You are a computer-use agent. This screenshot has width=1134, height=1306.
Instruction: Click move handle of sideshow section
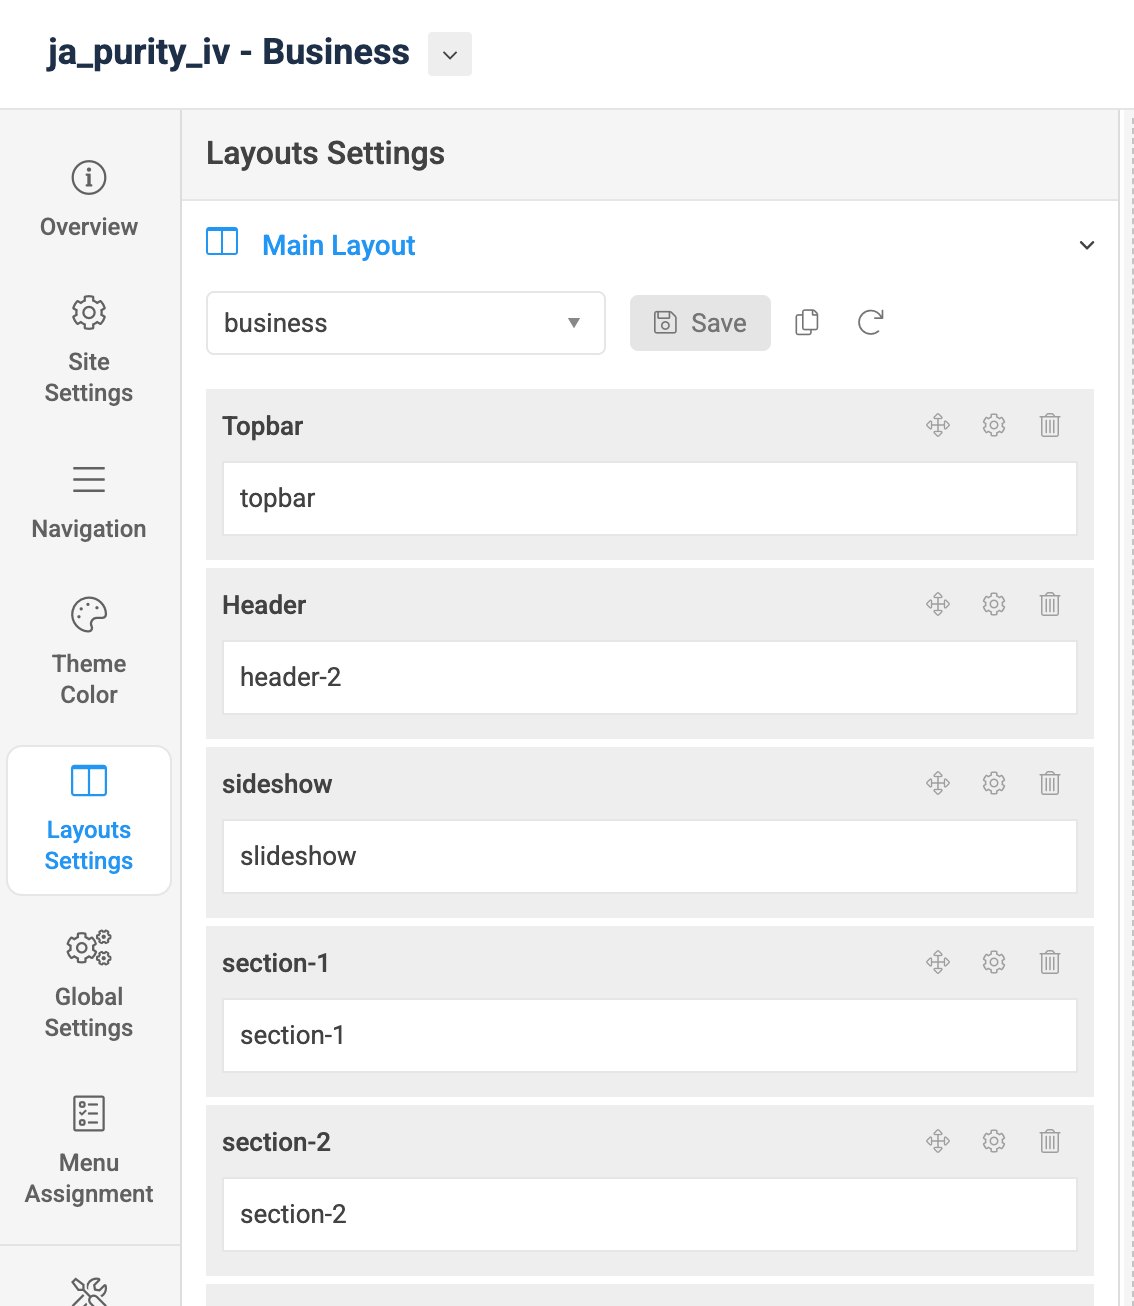(938, 783)
